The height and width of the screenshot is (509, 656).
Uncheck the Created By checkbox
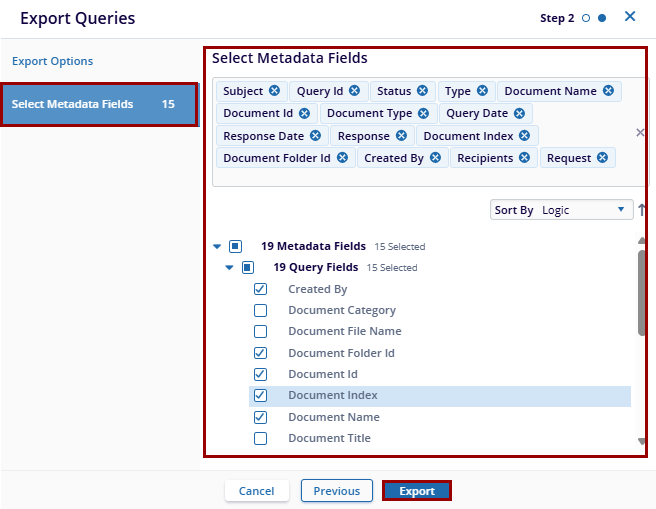tap(261, 289)
